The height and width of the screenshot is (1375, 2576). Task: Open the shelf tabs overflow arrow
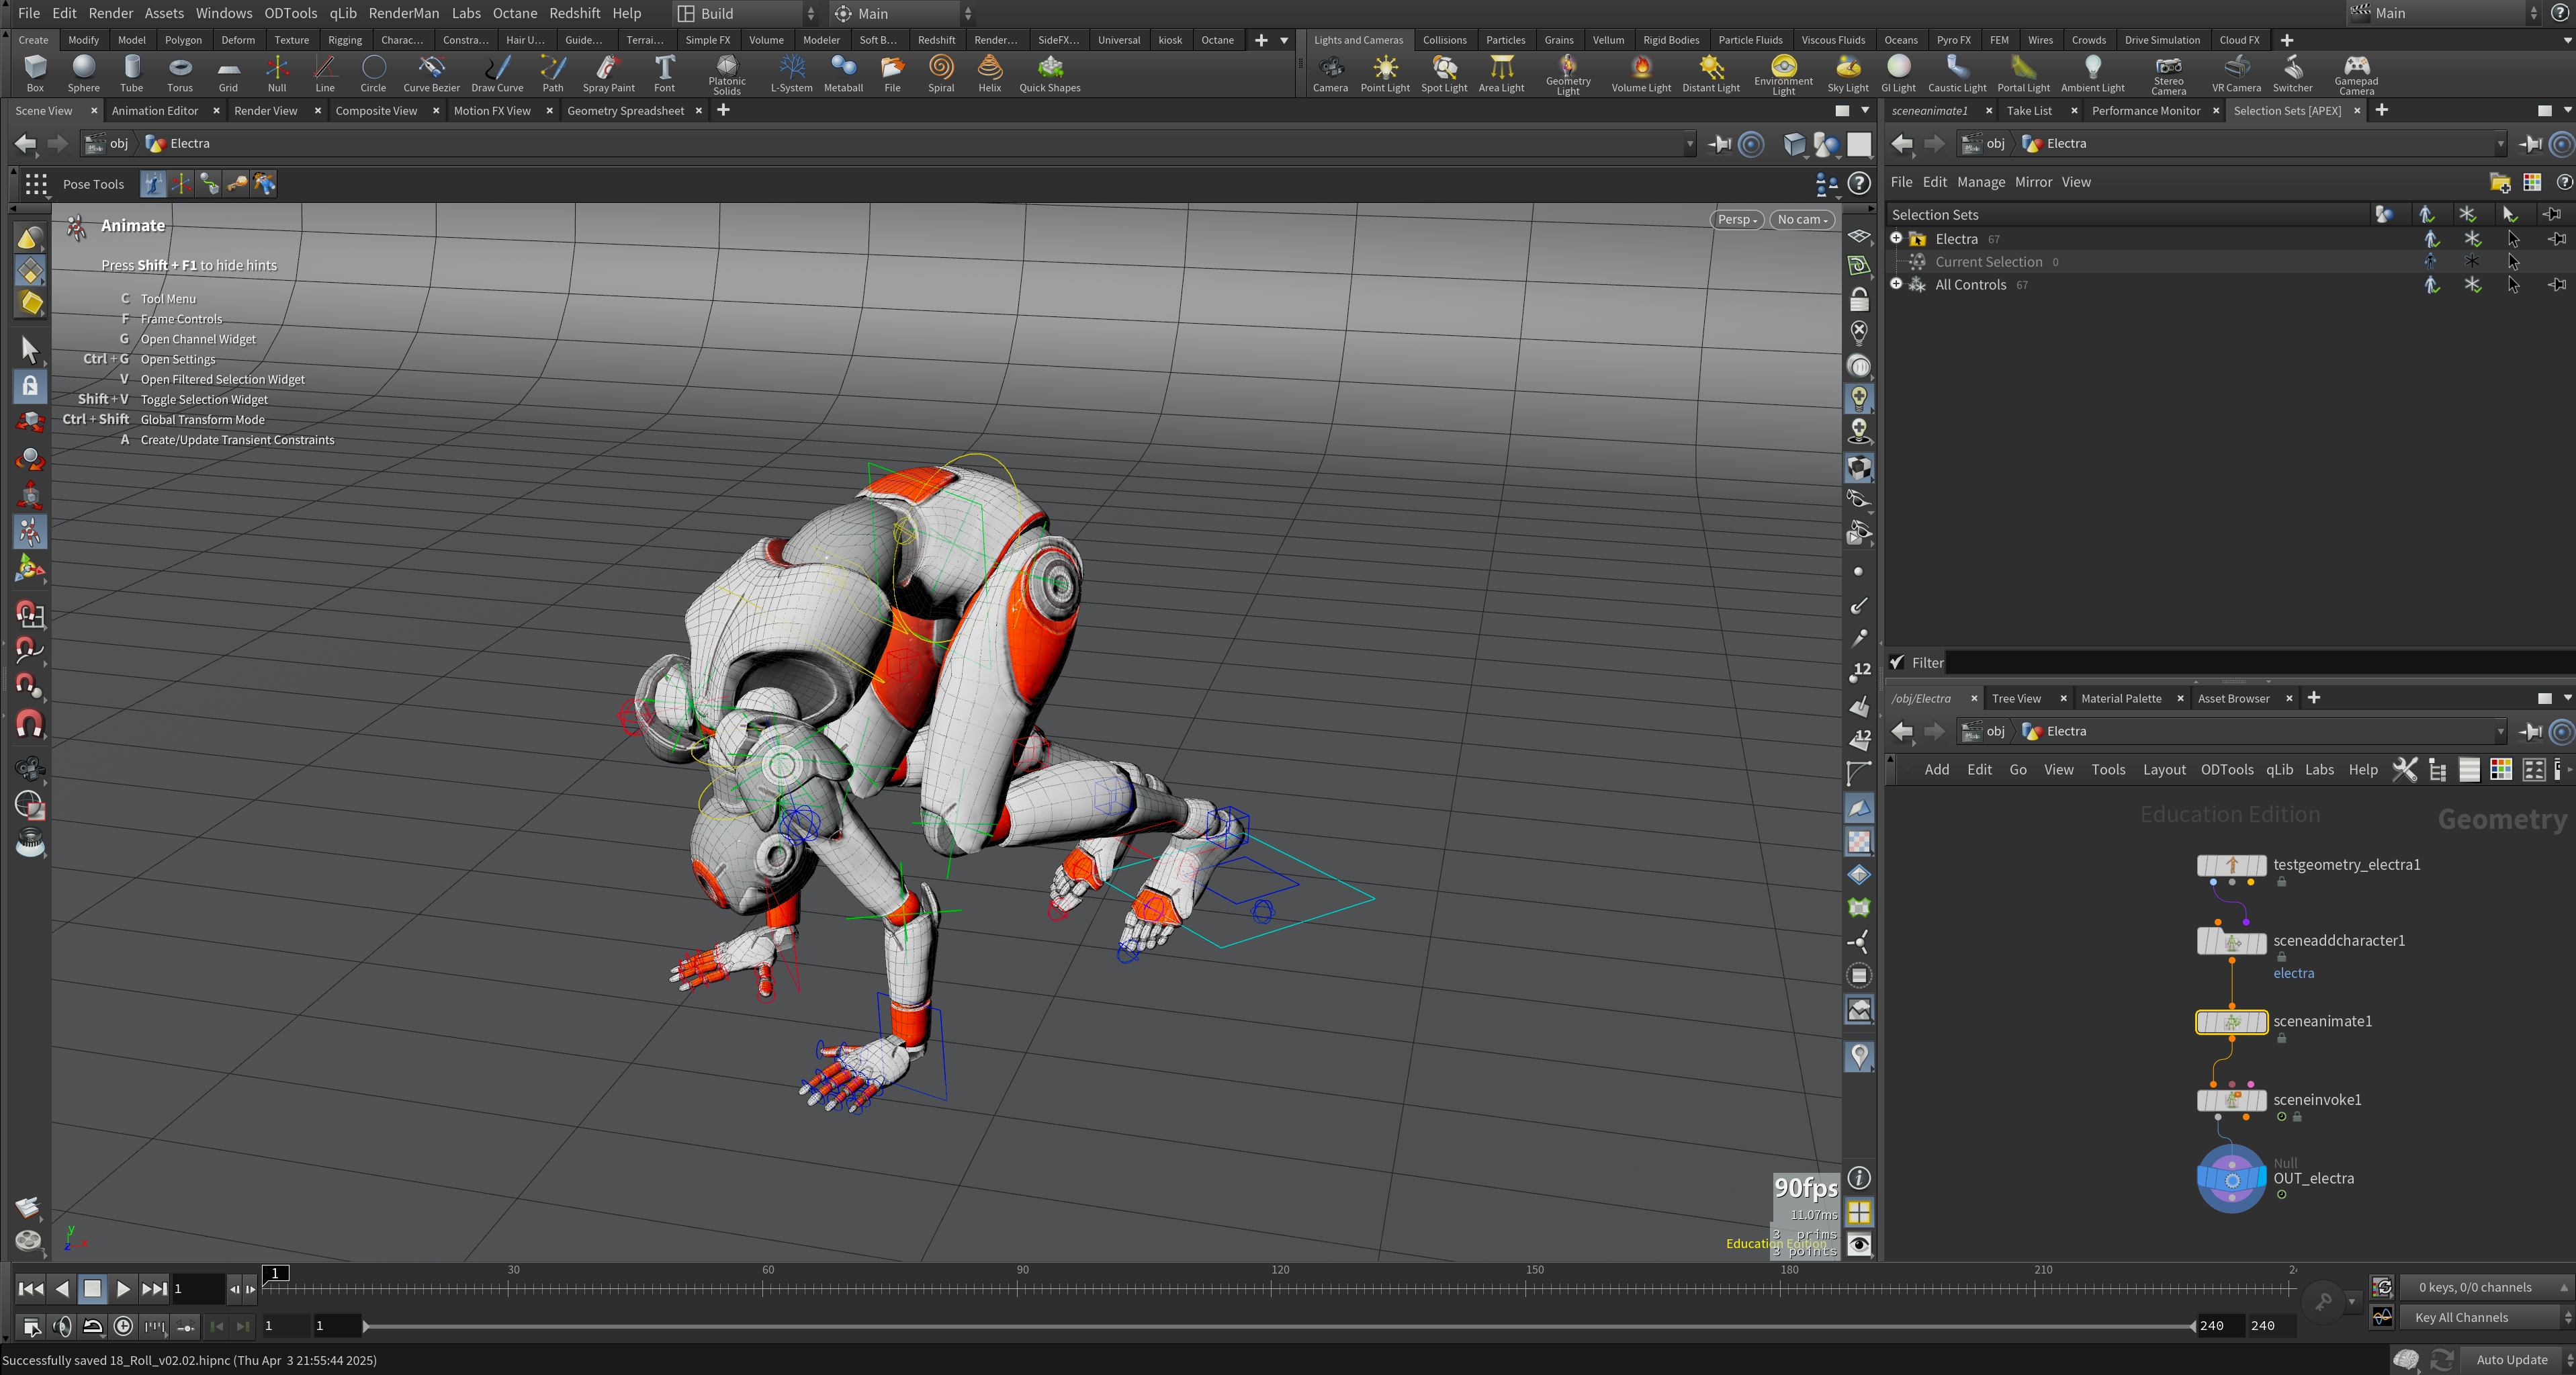click(x=1284, y=41)
